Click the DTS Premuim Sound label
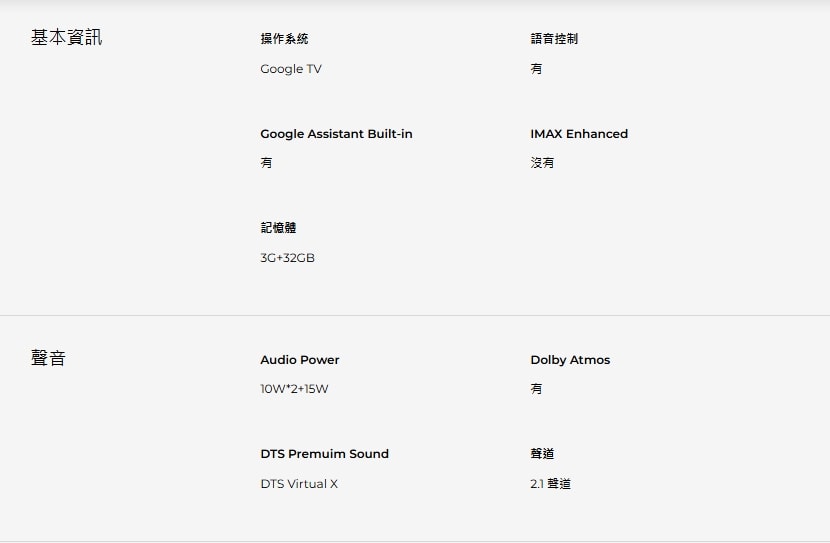The height and width of the screenshot is (543, 830). [x=324, y=454]
